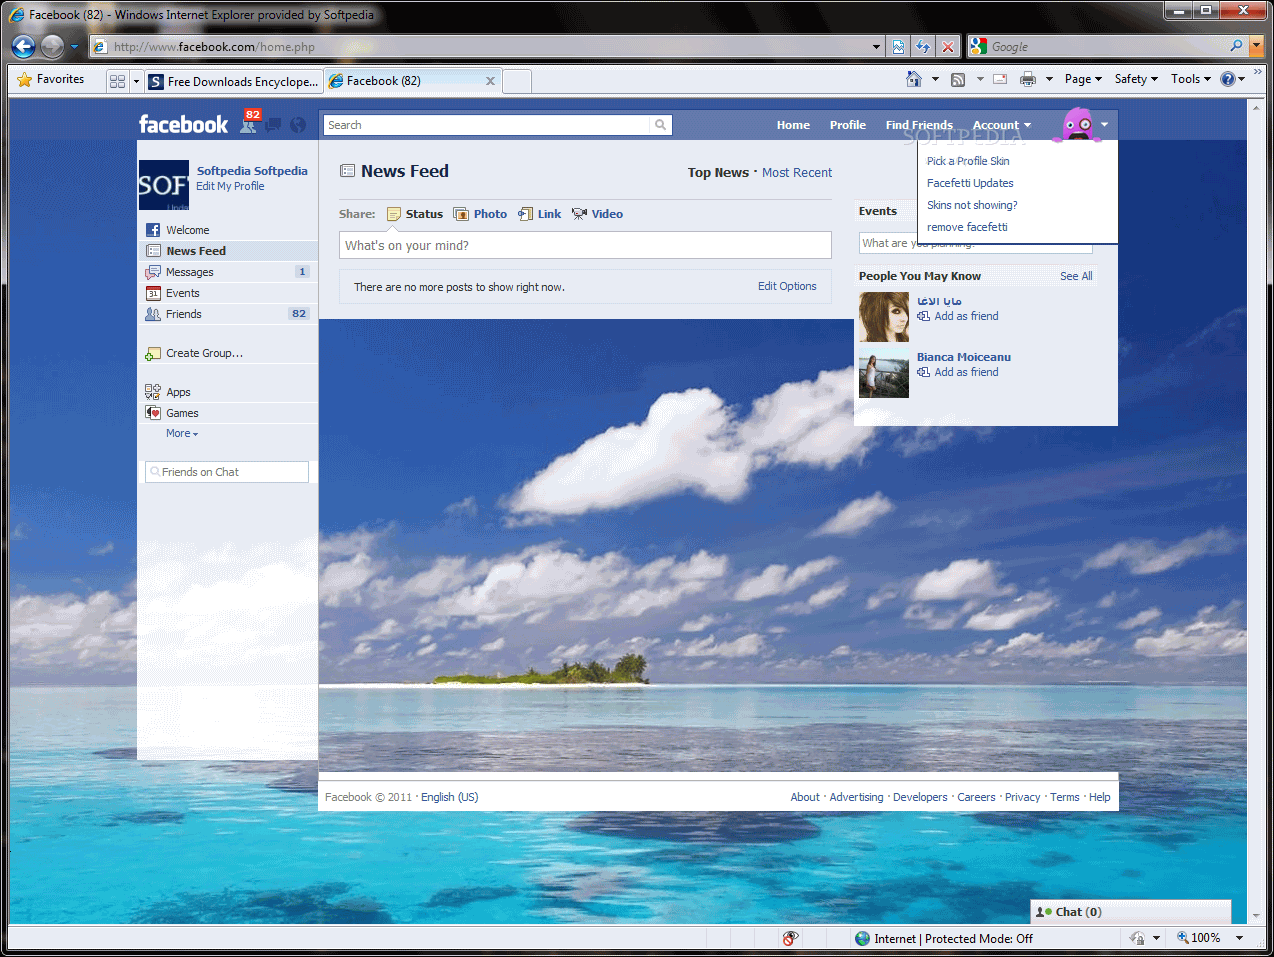Click the RSS Feeds toolbar icon
Screen dimensions: 1274x957
point(958,79)
